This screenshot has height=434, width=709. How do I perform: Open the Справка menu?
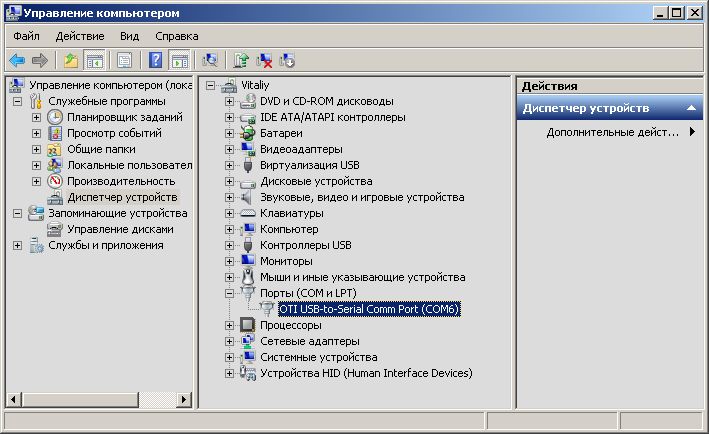tap(177, 36)
